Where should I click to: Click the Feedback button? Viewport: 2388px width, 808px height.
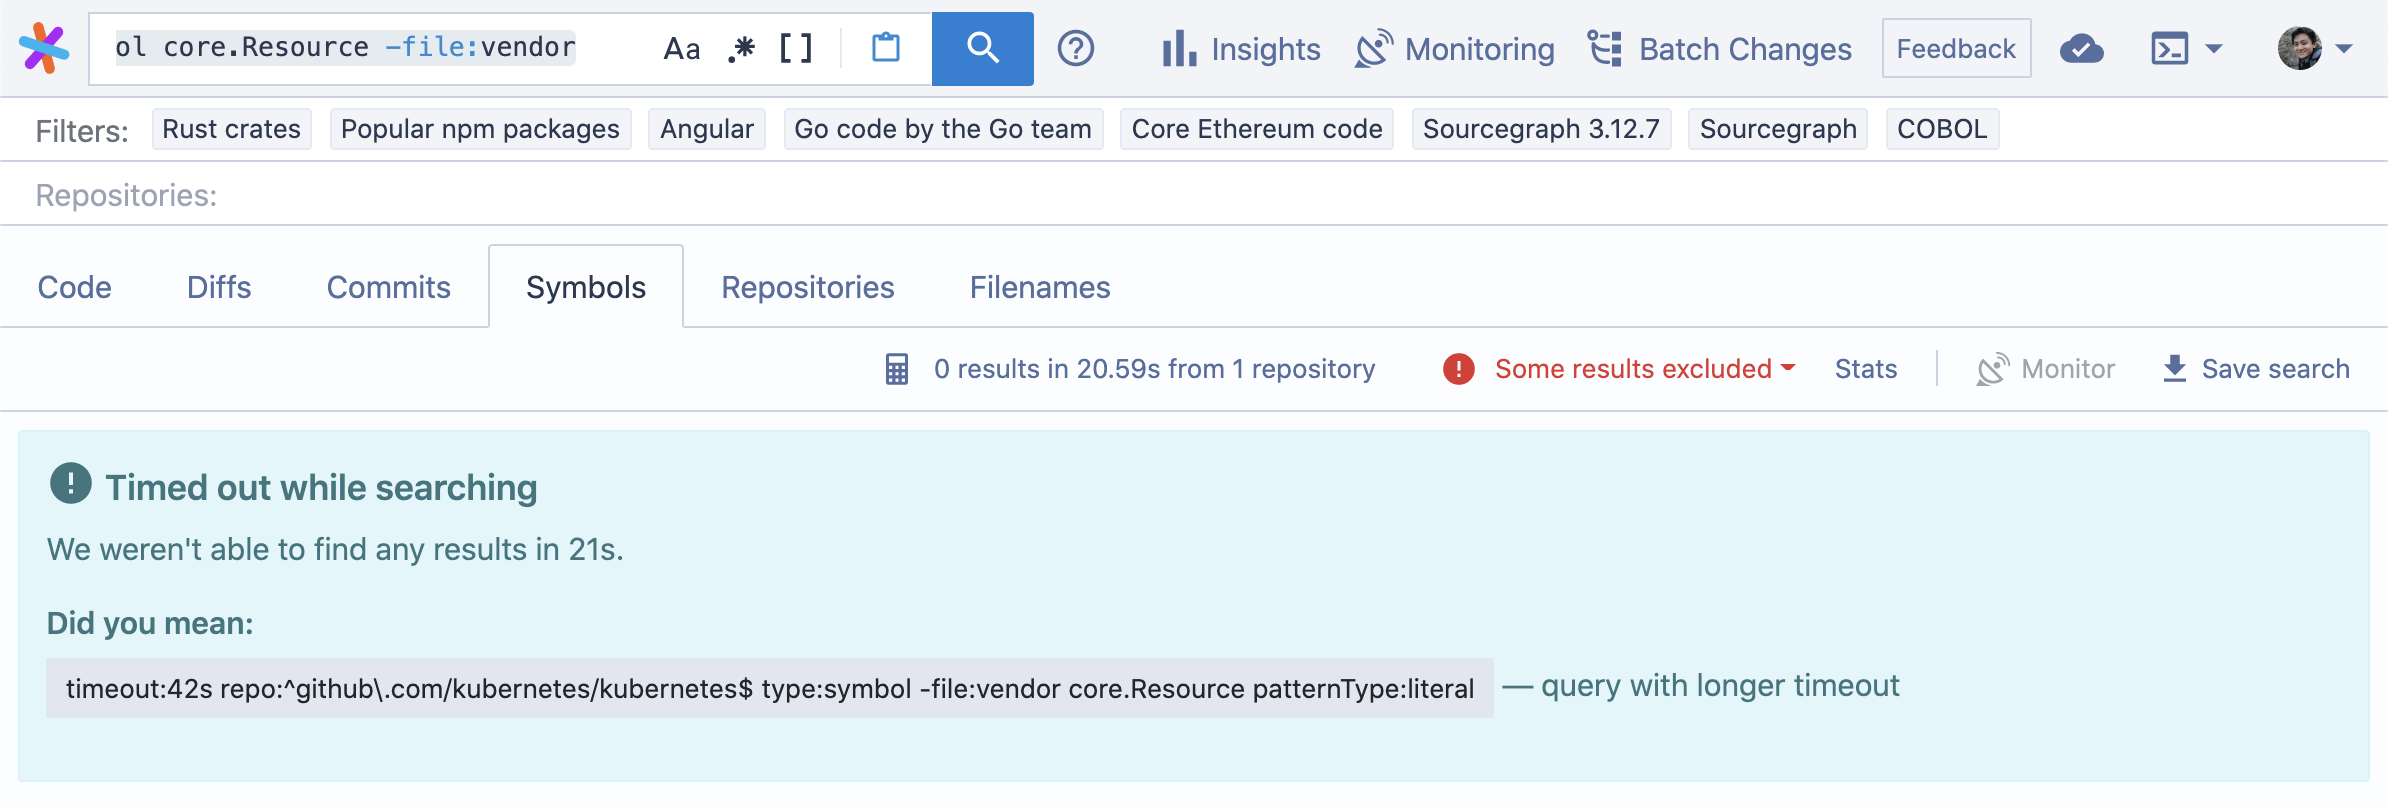click(1955, 48)
